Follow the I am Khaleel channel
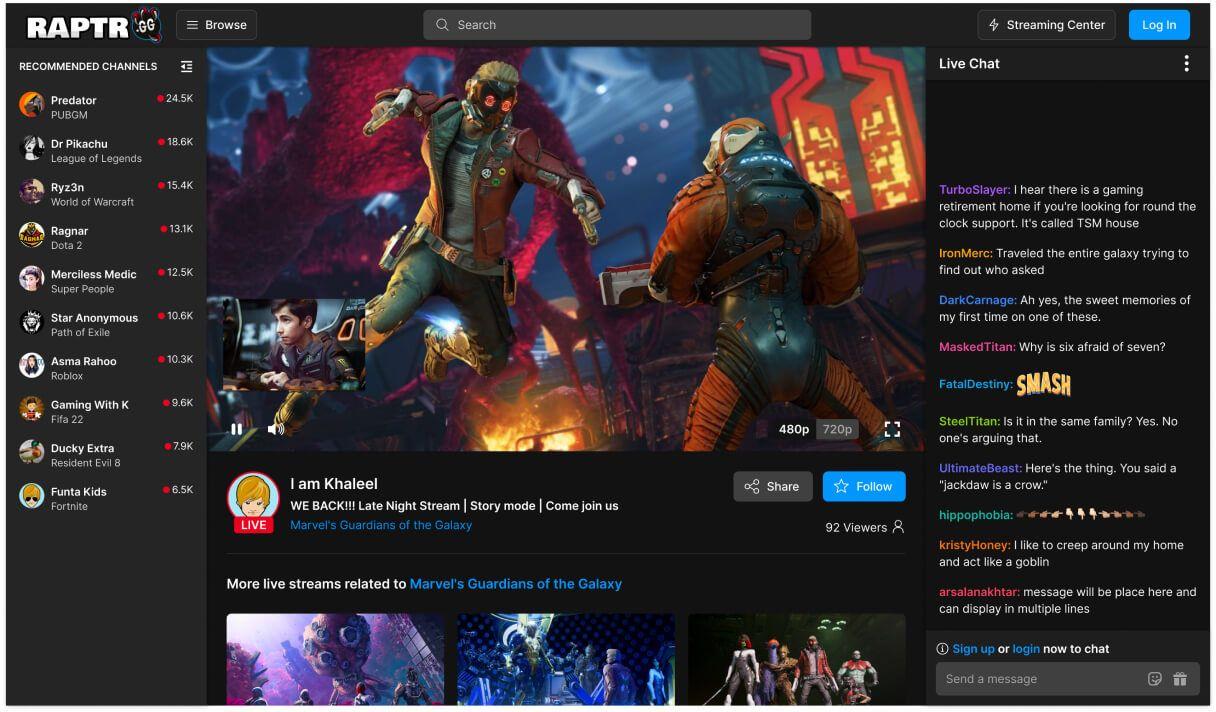The image size is (1216, 712). tap(864, 487)
